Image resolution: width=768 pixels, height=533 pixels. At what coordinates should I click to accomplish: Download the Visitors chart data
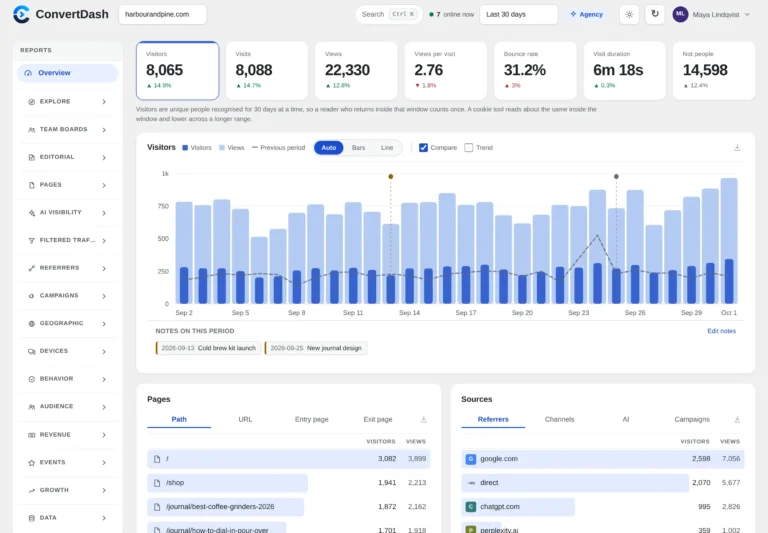tap(737, 147)
